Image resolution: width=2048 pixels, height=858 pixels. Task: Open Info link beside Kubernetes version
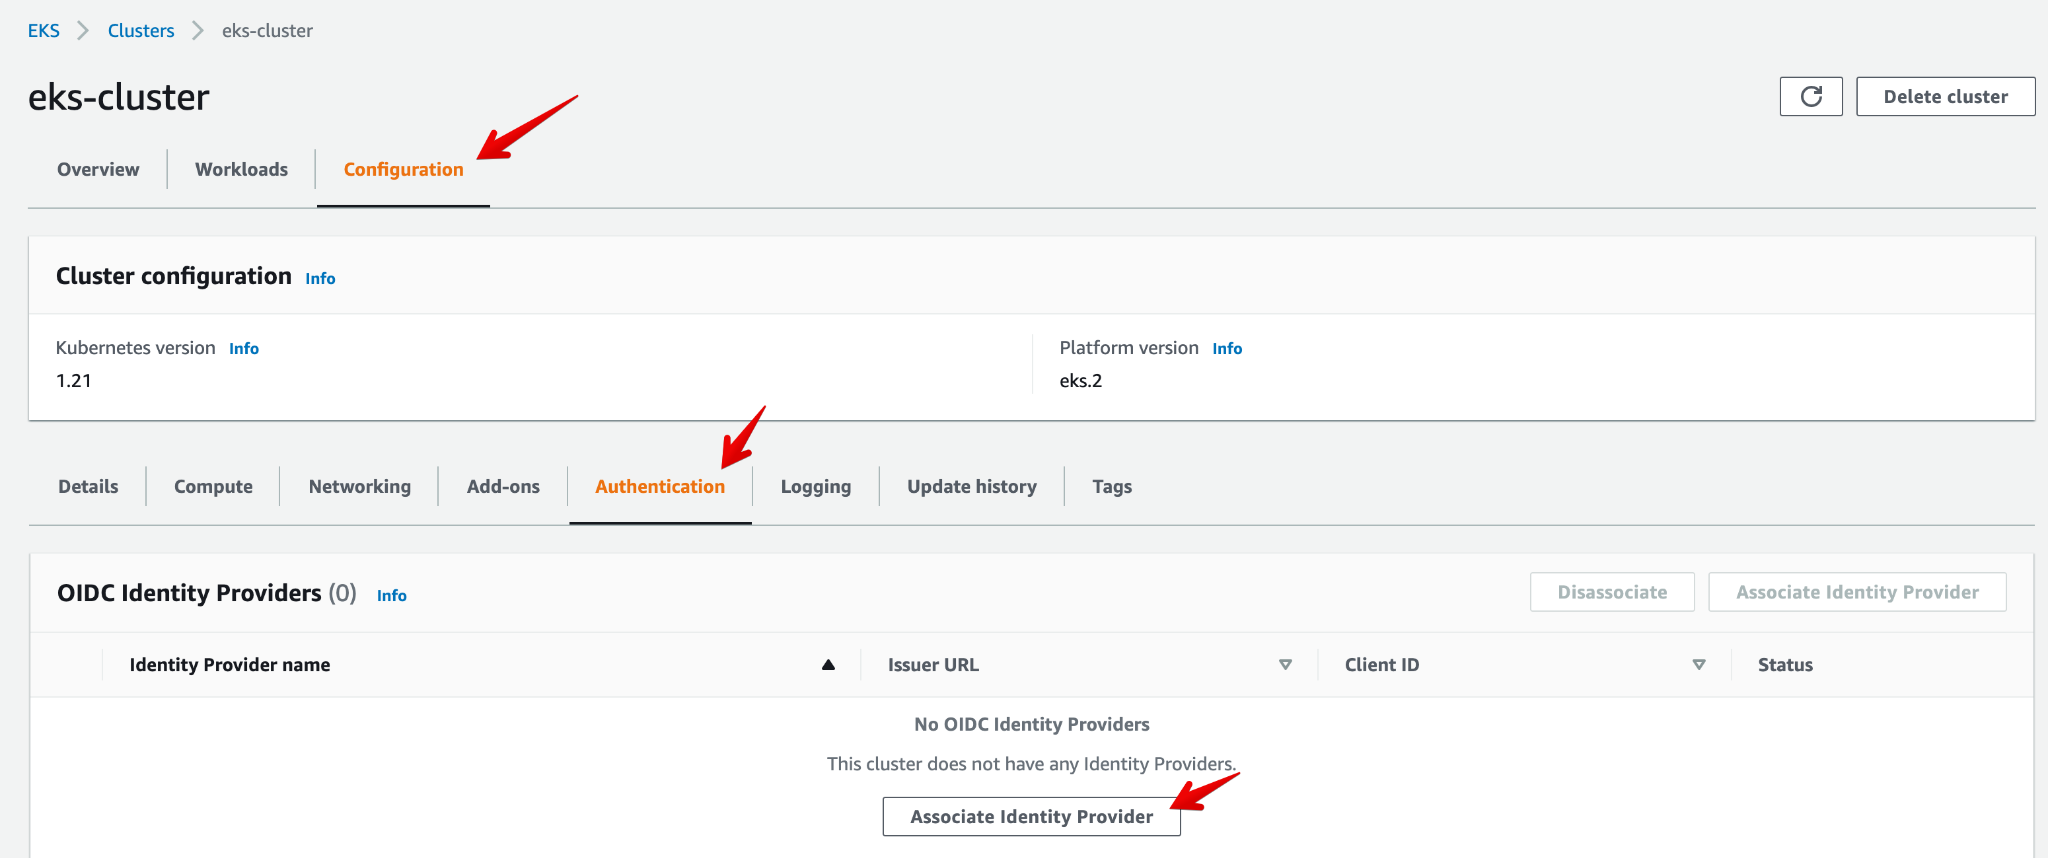244,349
